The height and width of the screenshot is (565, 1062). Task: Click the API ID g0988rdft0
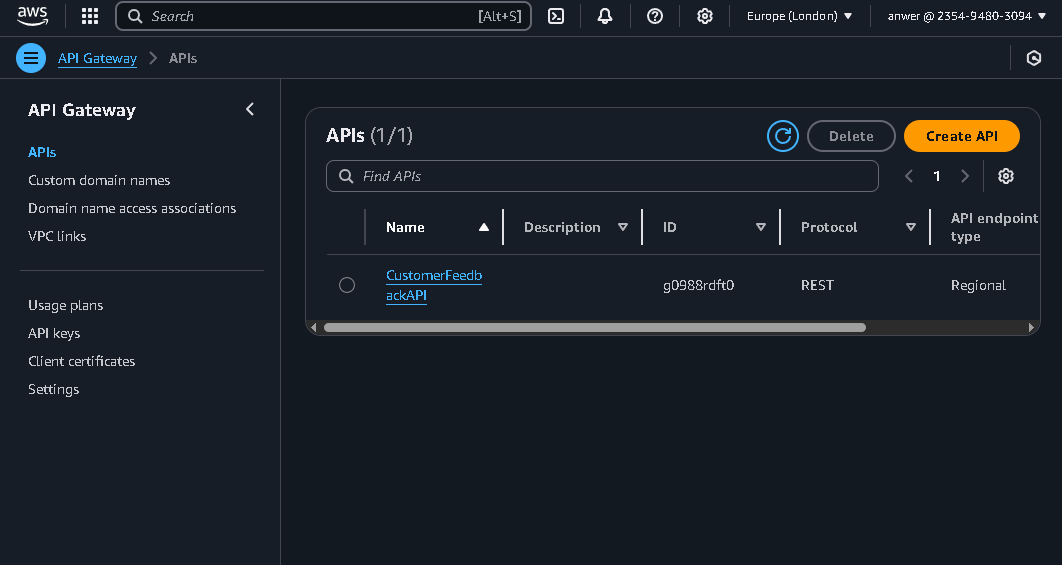(698, 285)
